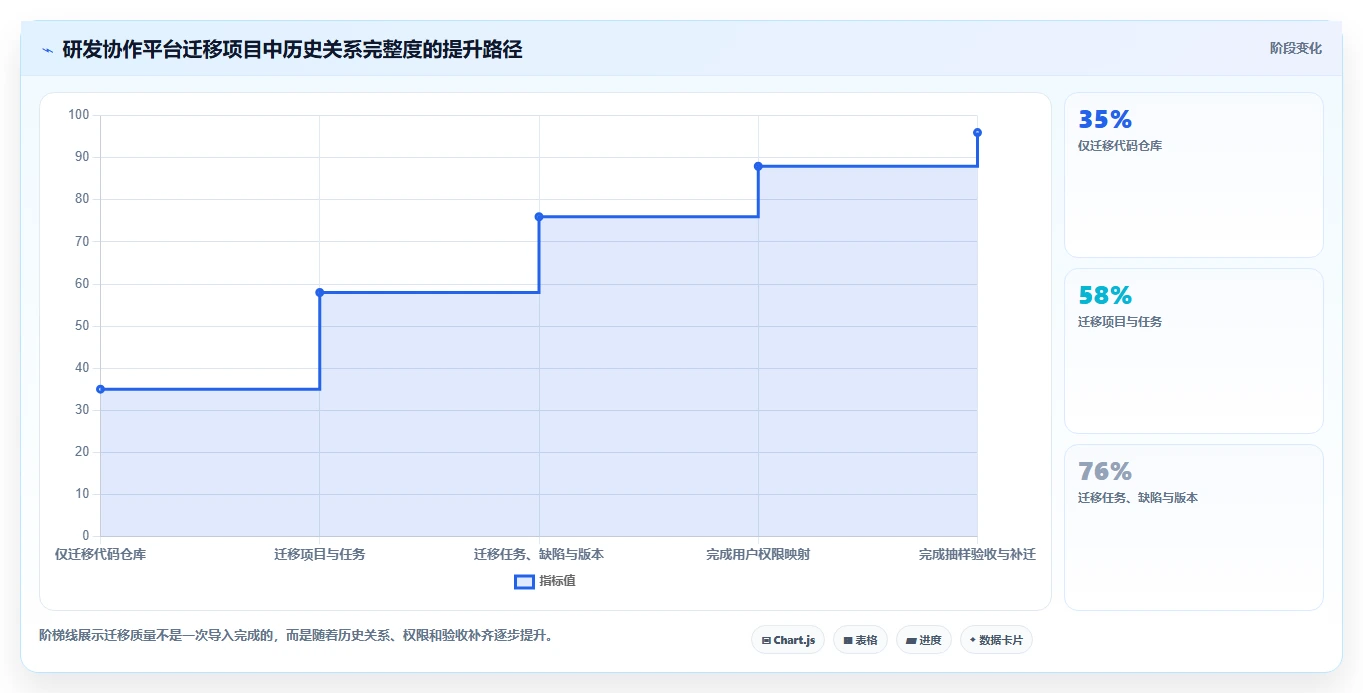Click the 进度 tag pill
Viewport: 1363px width, 693px height.
click(924, 640)
